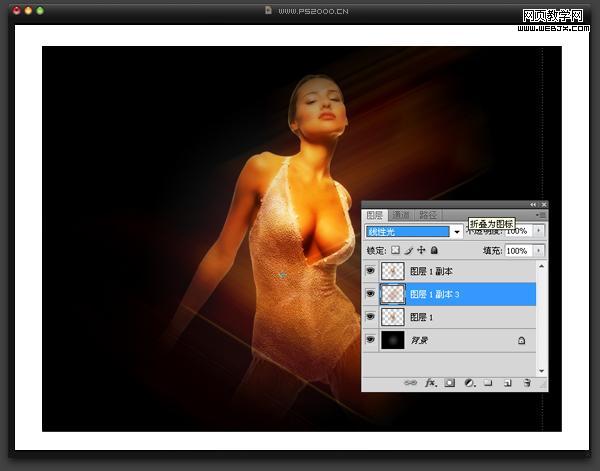Hide the 背景 layer eye icon

coord(370,340)
